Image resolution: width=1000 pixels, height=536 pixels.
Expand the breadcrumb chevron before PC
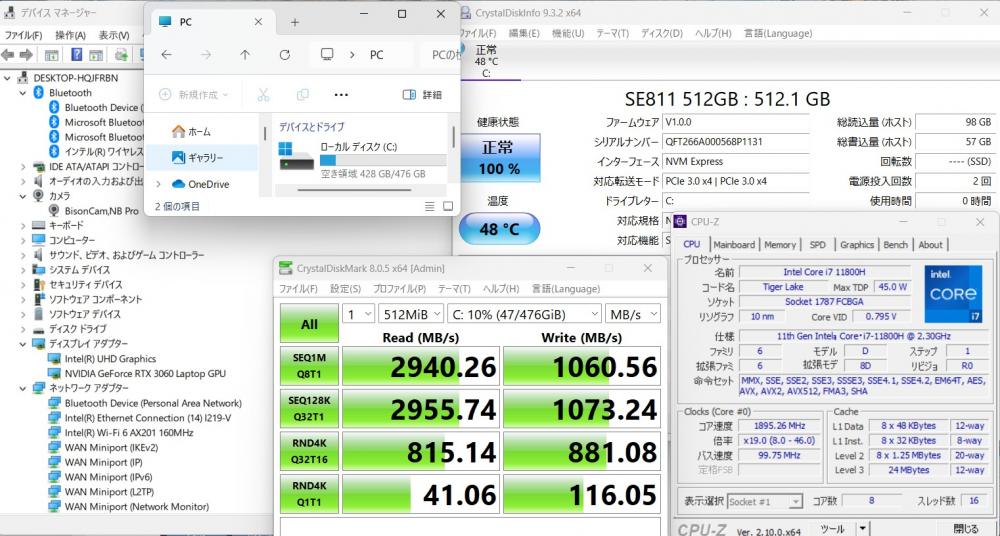pyautogui.click(x=351, y=55)
